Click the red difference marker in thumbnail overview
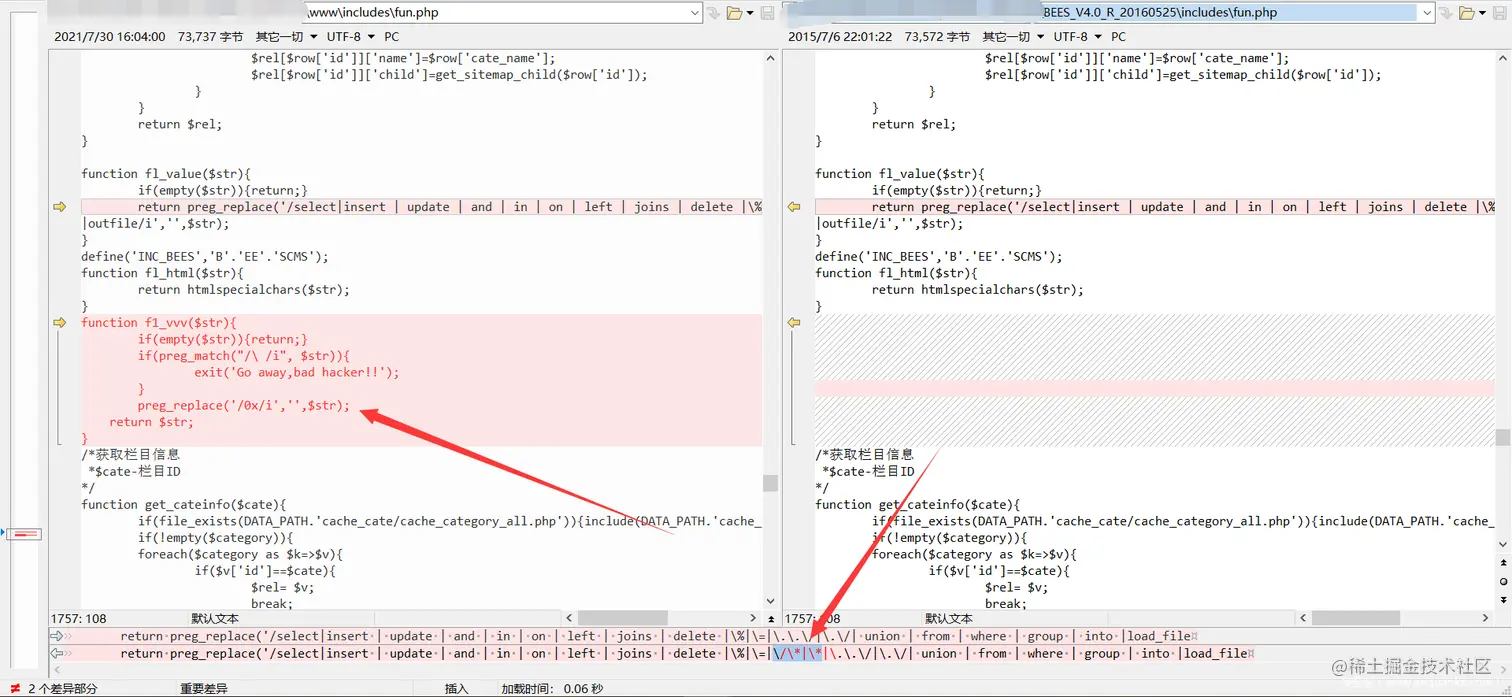Screen dimensions: 1512x697 tap(24, 534)
